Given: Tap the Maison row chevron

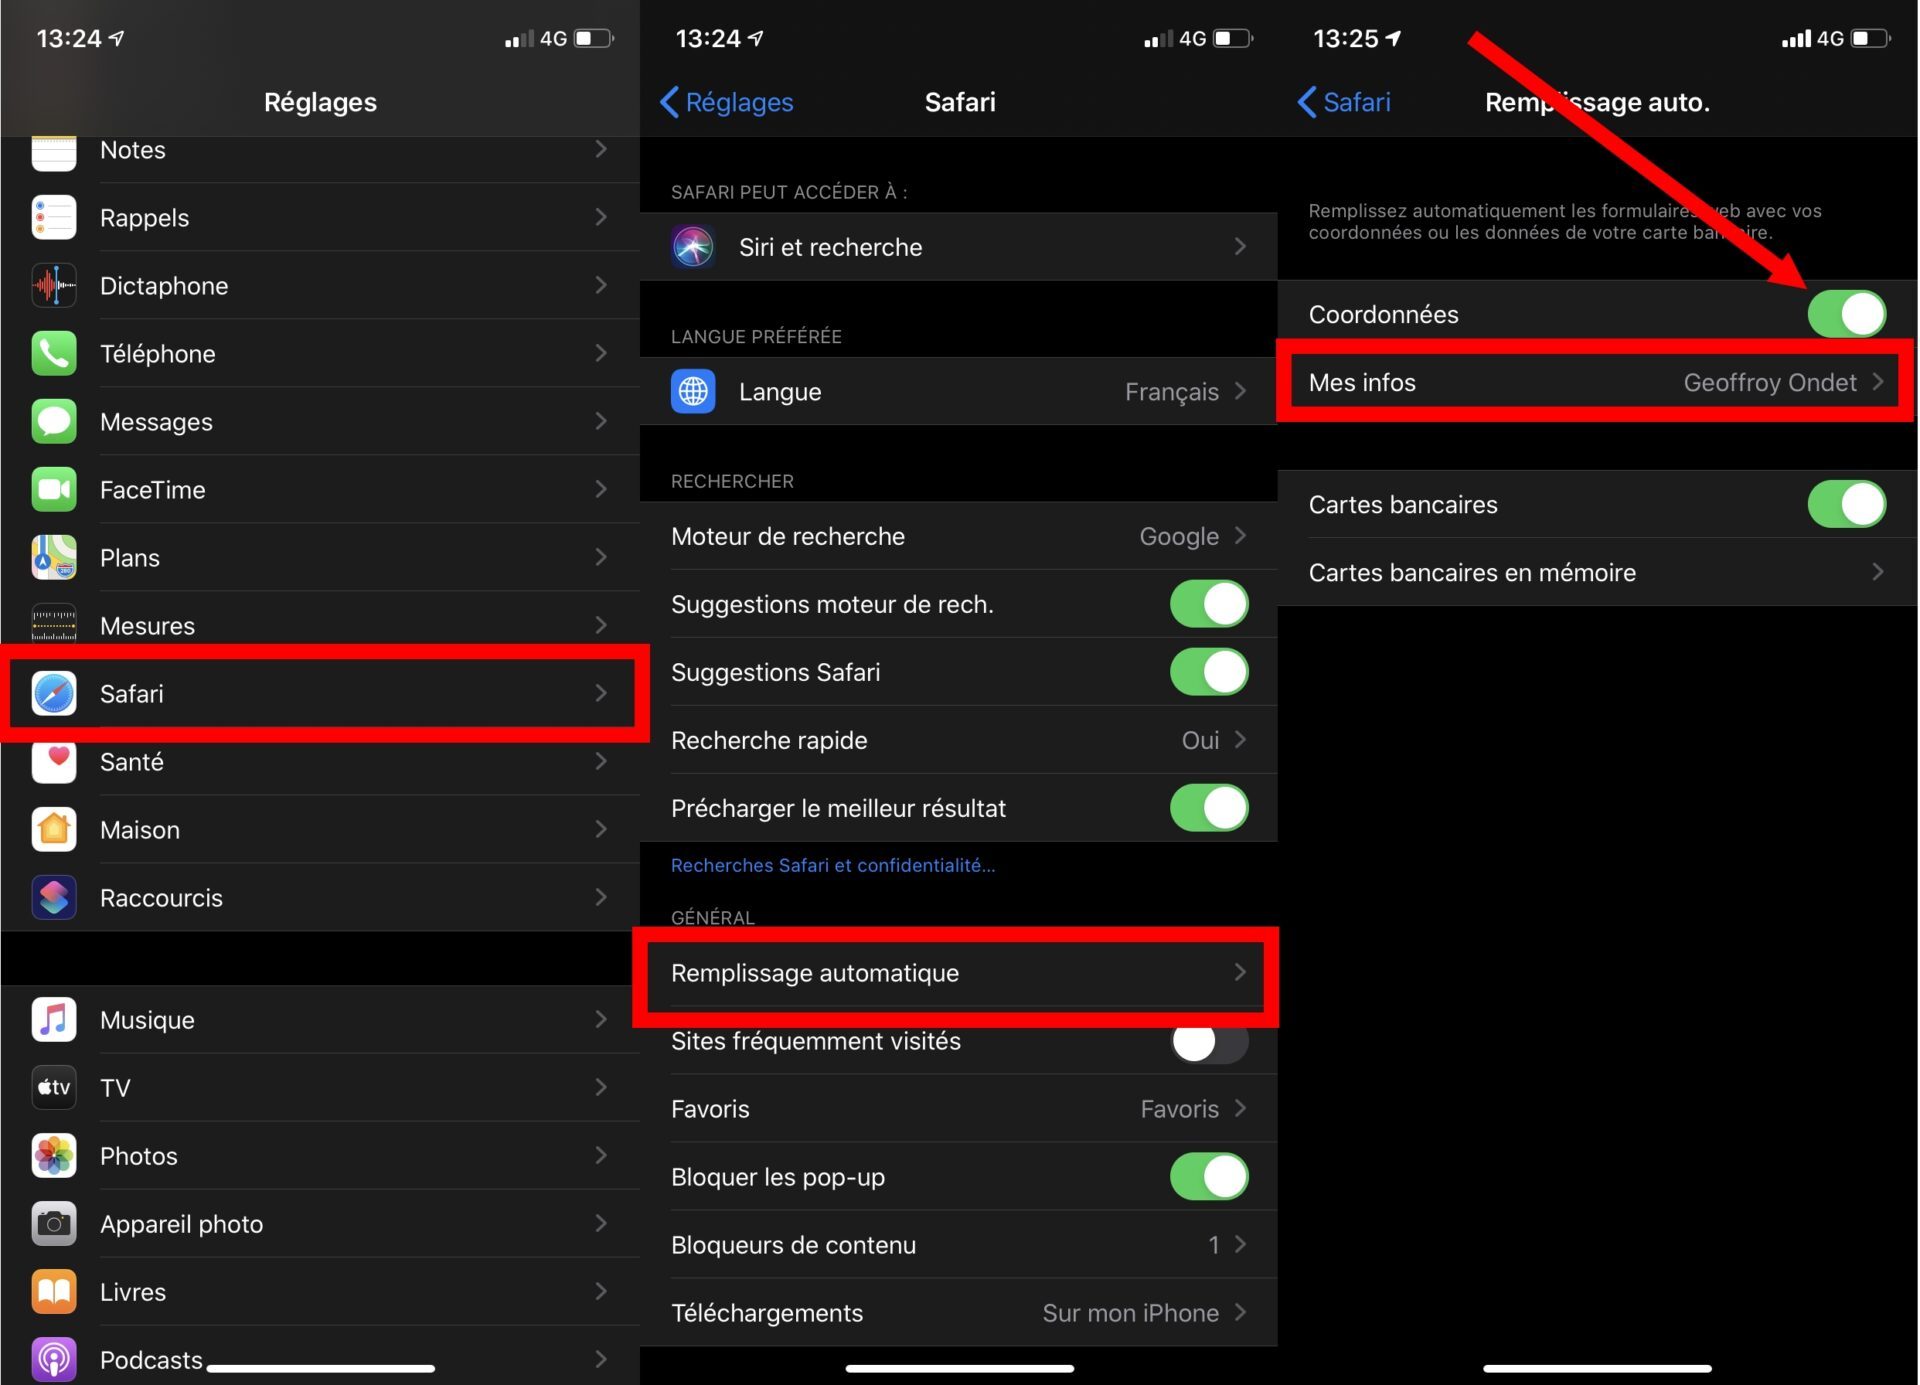Looking at the screenshot, I should pyautogui.click(x=601, y=829).
